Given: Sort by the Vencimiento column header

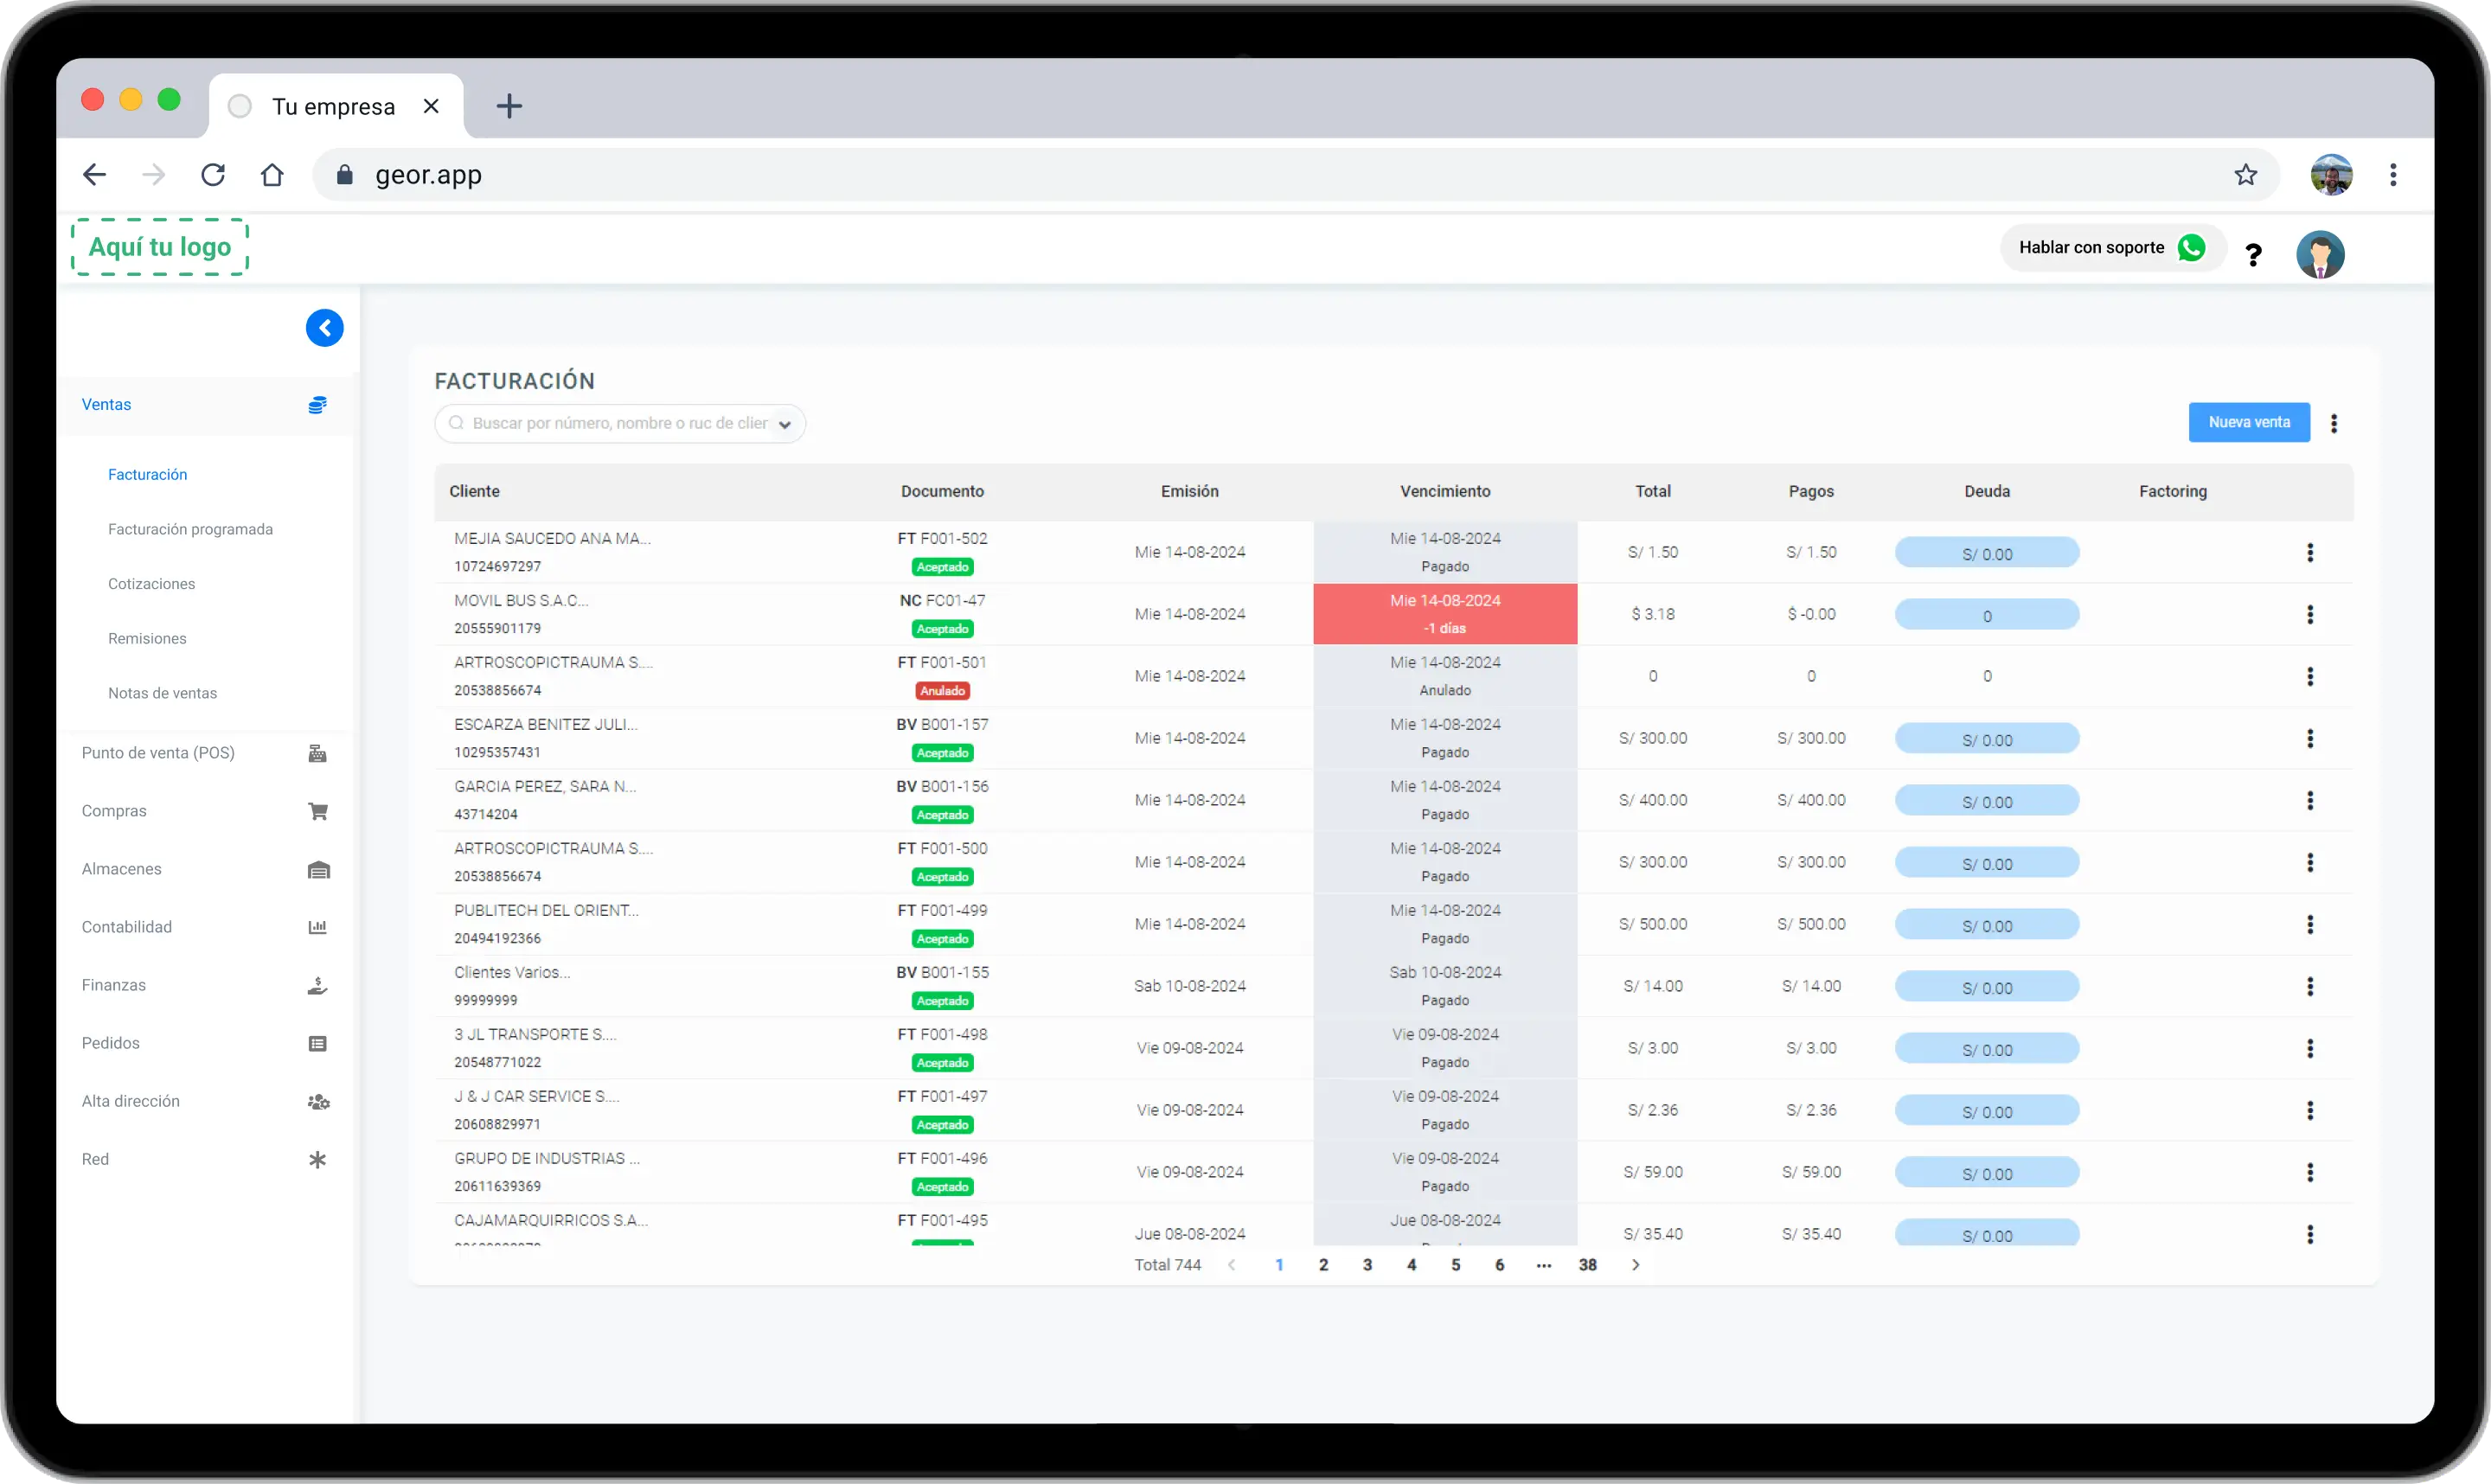Looking at the screenshot, I should [1444, 492].
